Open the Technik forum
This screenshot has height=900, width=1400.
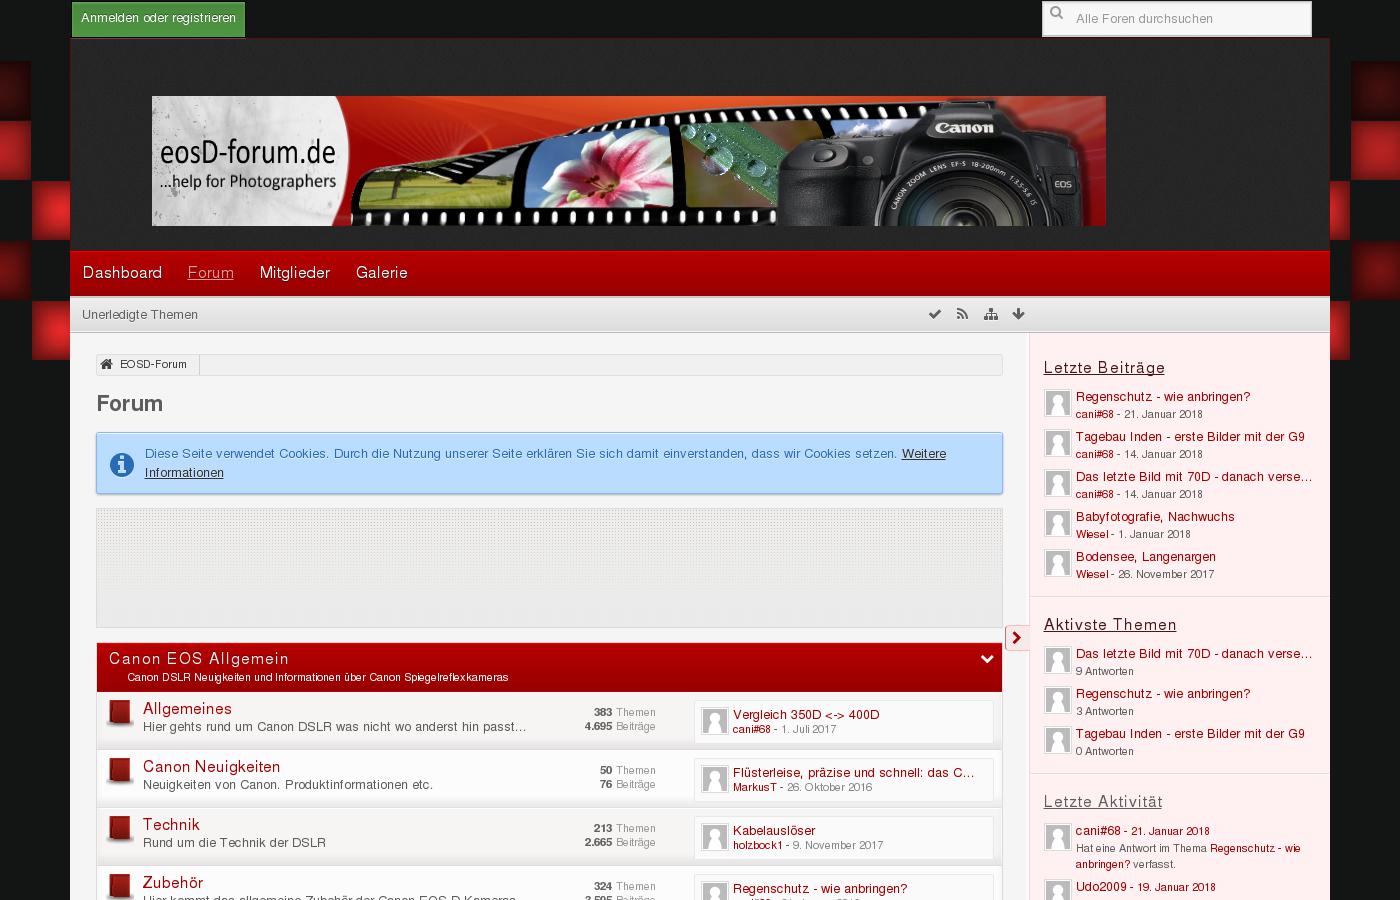[171, 825]
